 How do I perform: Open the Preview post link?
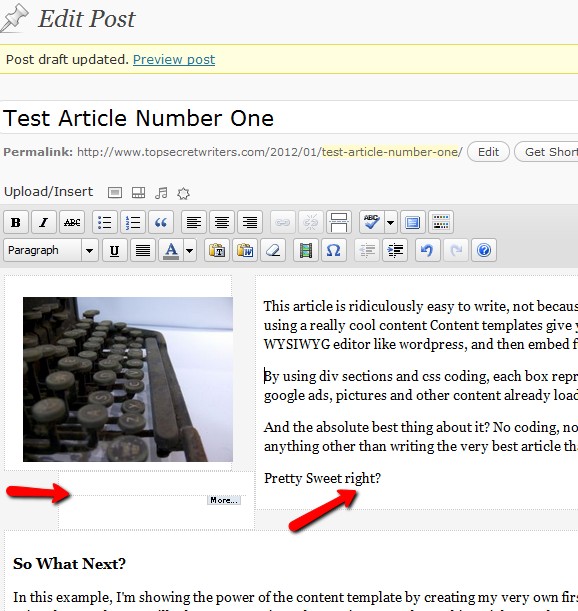click(174, 60)
